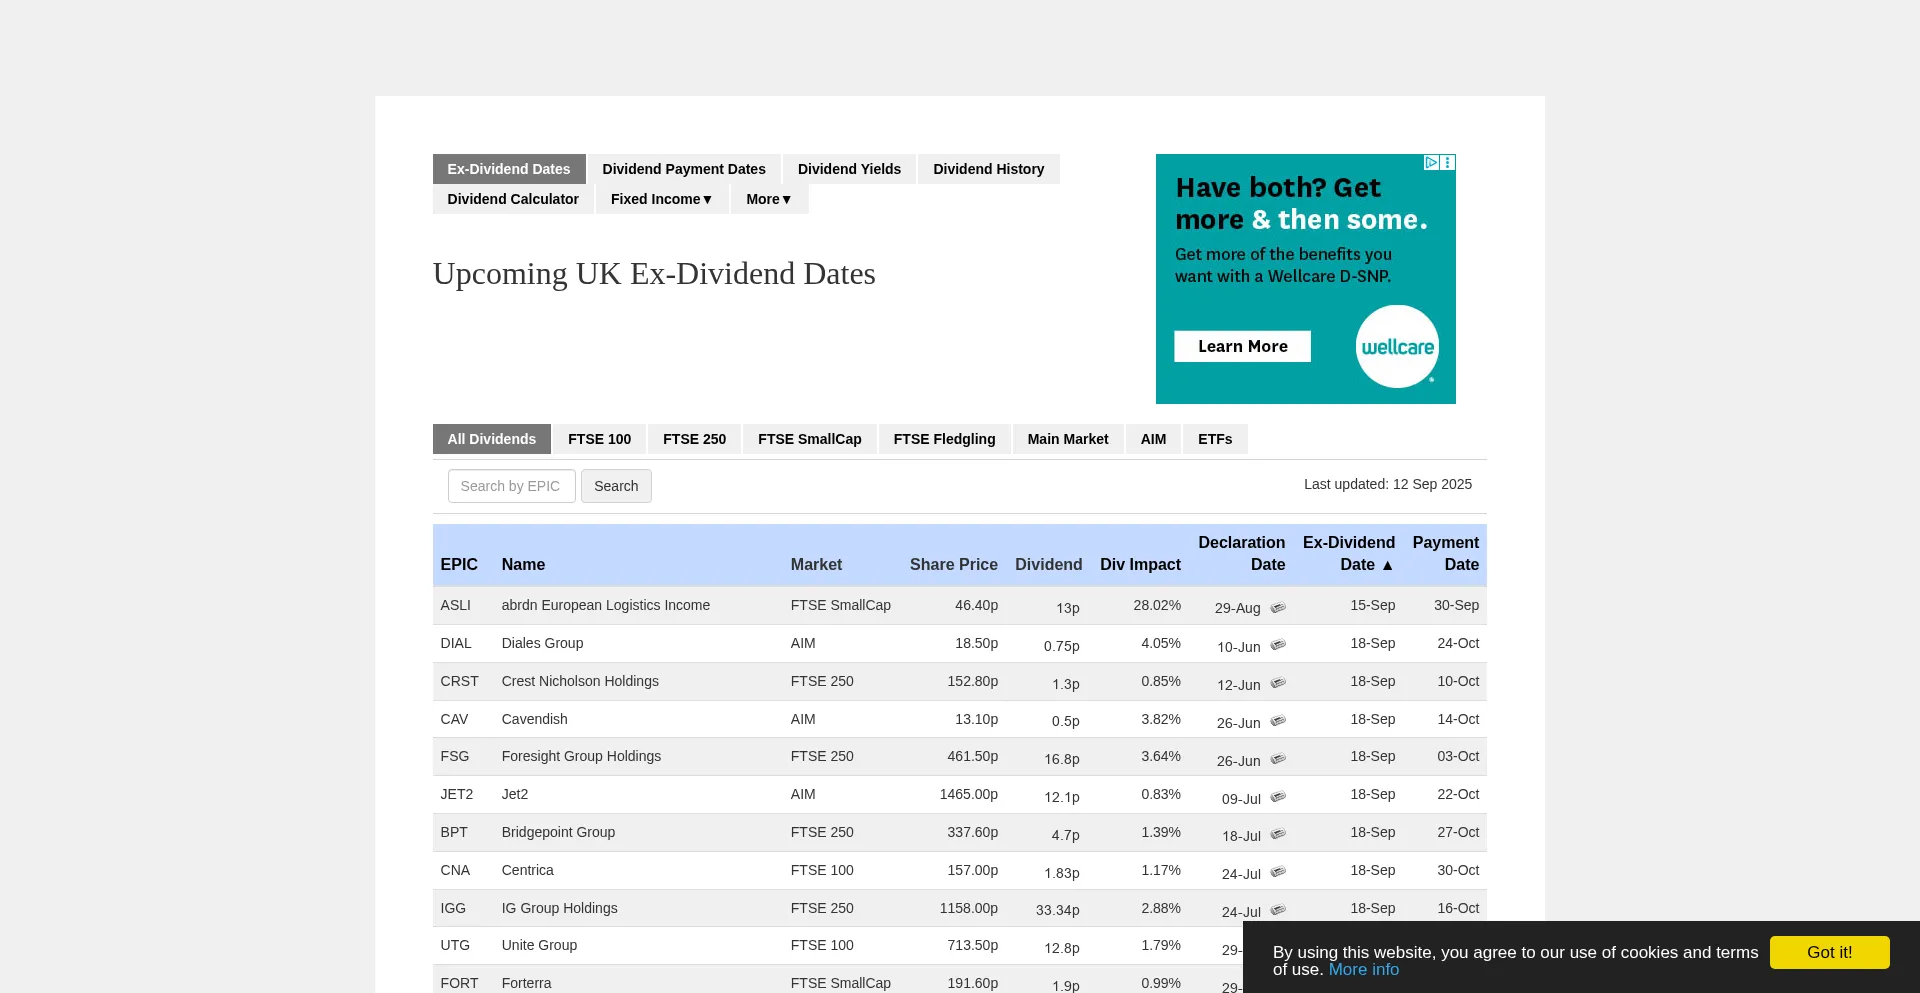Screen dimensions: 1920x993
Task: Click the IG Group Holdings name
Action: click(x=560, y=908)
